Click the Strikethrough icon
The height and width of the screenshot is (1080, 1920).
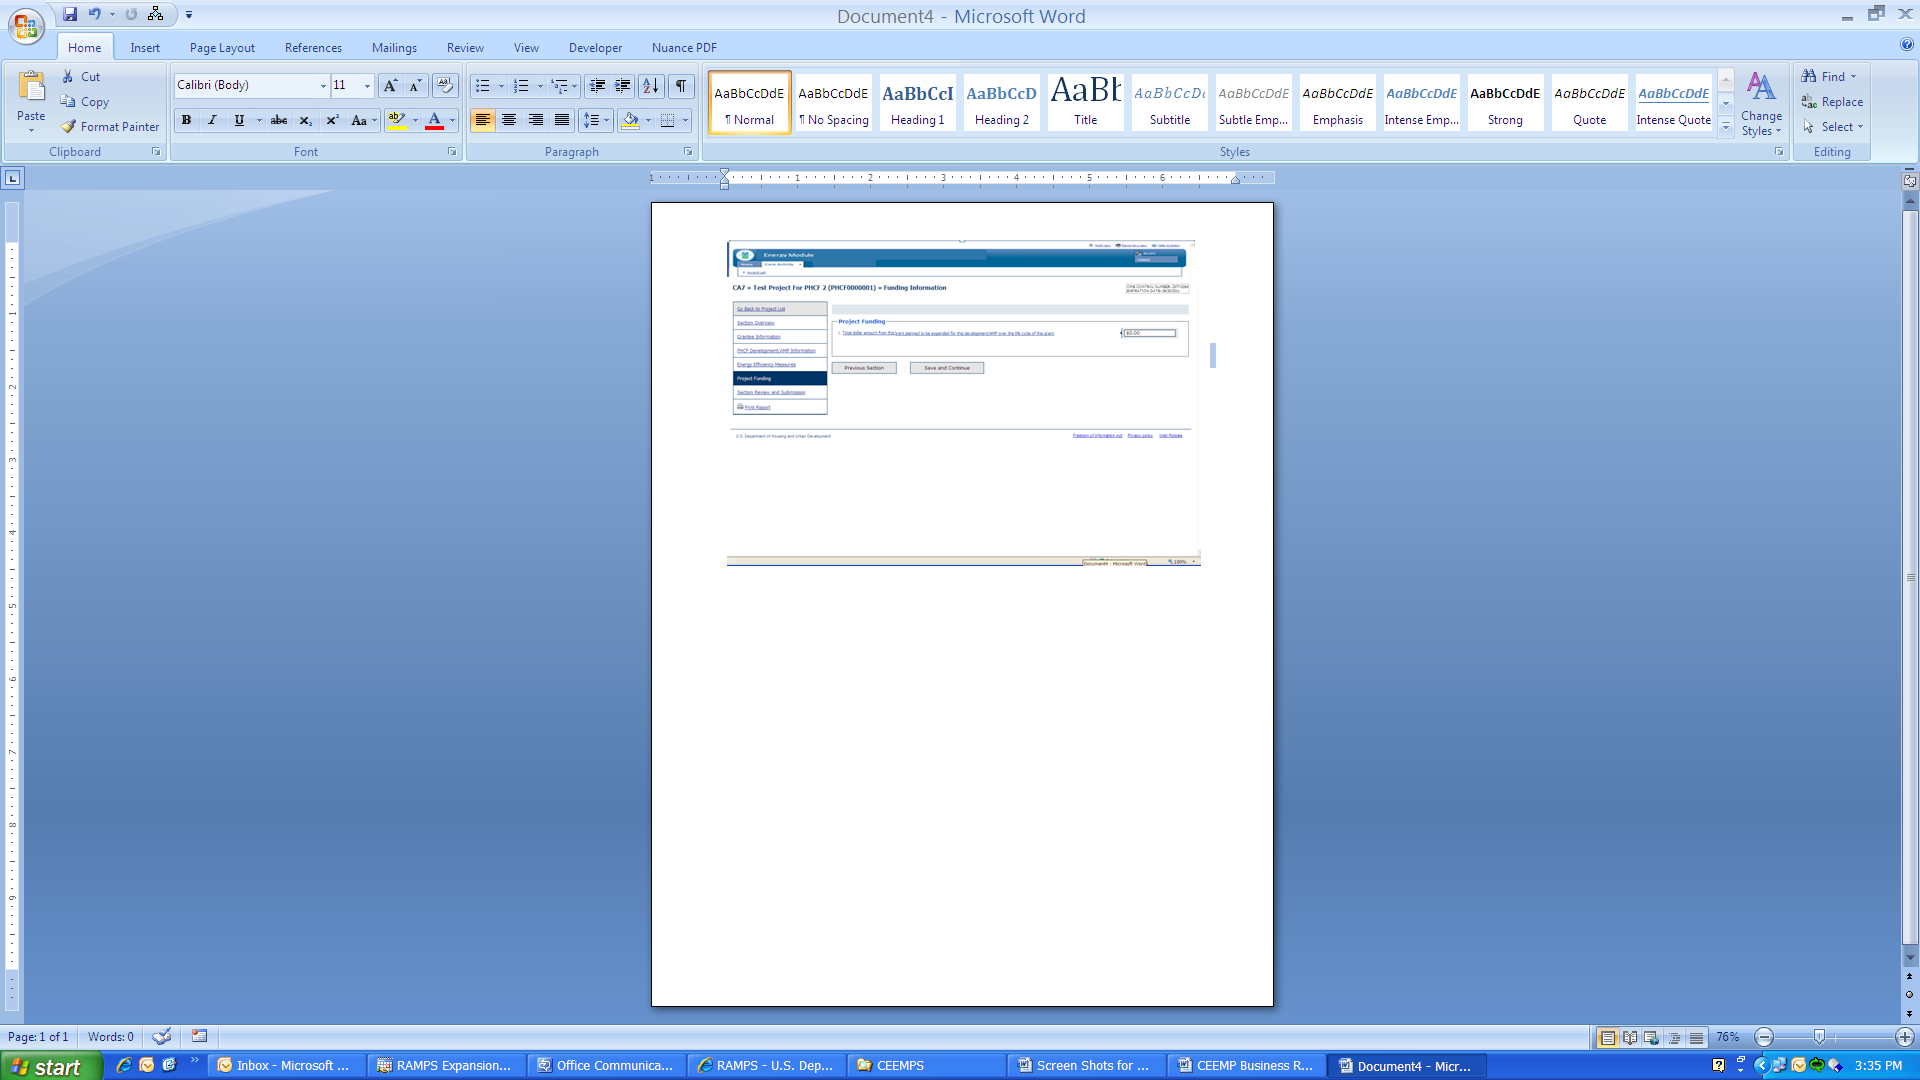coord(279,120)
